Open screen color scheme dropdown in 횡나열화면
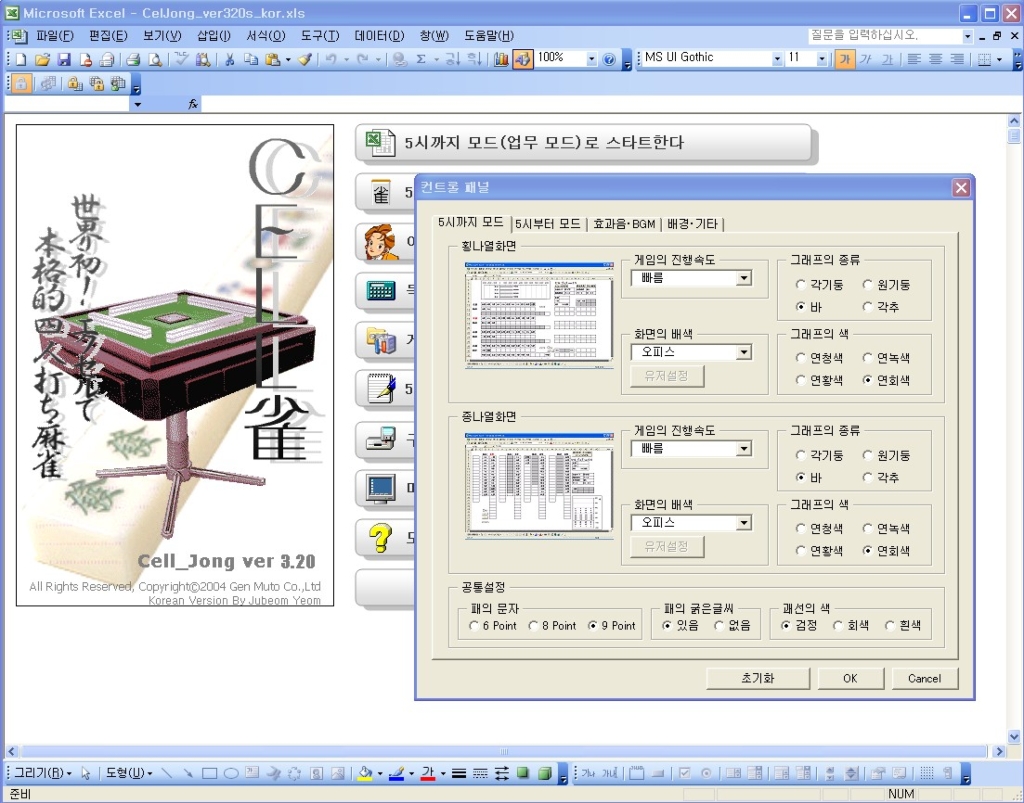 click(743, 353)
